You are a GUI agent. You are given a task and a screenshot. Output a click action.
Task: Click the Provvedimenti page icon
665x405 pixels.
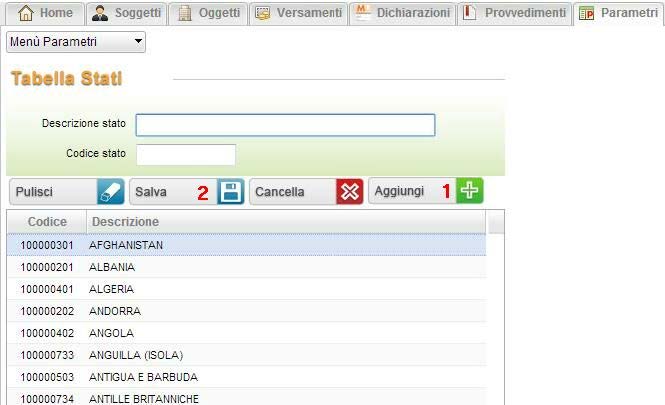[x=469, y=12]
